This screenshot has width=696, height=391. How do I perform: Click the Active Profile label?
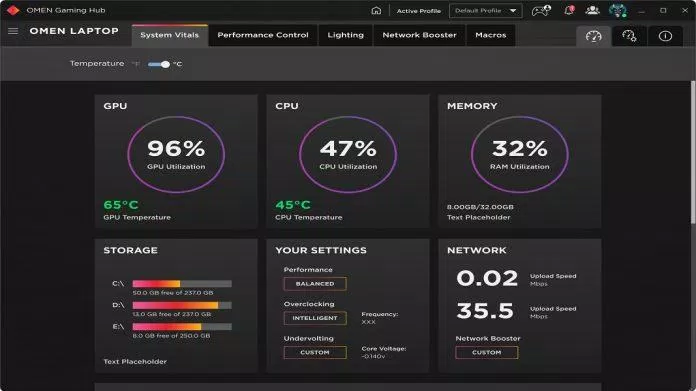pos(419,11)
